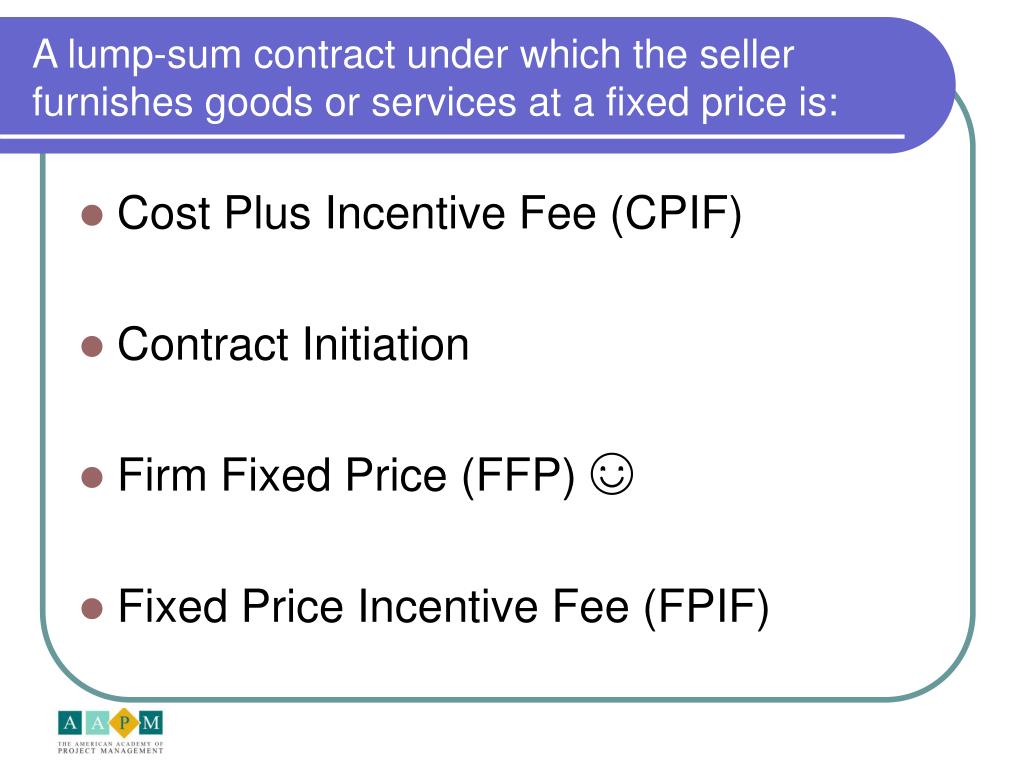The width and height of the screenshot is (1024, 768).
Task: Click the AAPM logo at bottom left
Action: click(x=110, y=731)
